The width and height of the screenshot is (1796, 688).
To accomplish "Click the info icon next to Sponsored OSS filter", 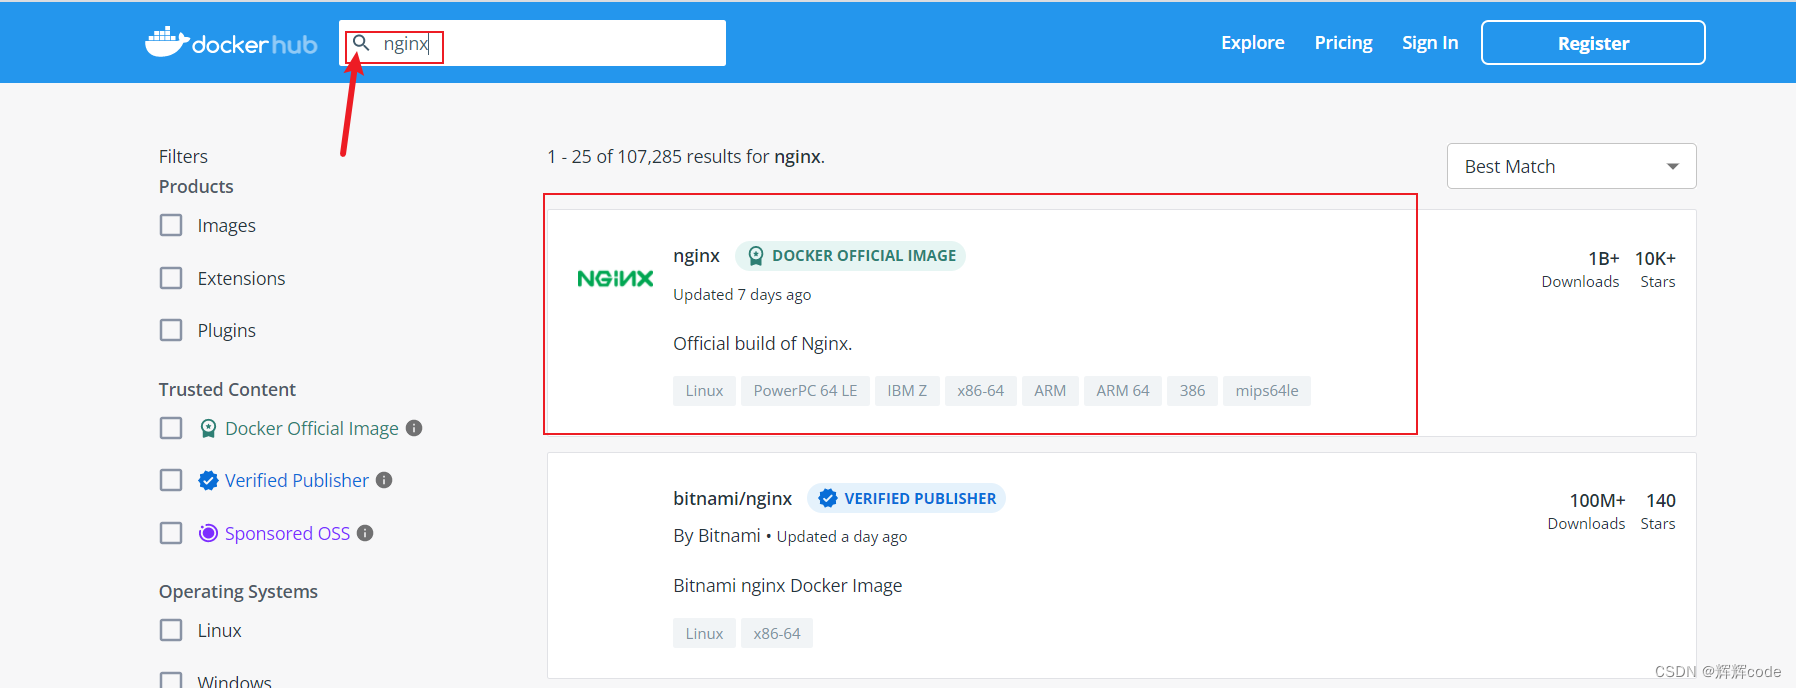I will point(365,533).
